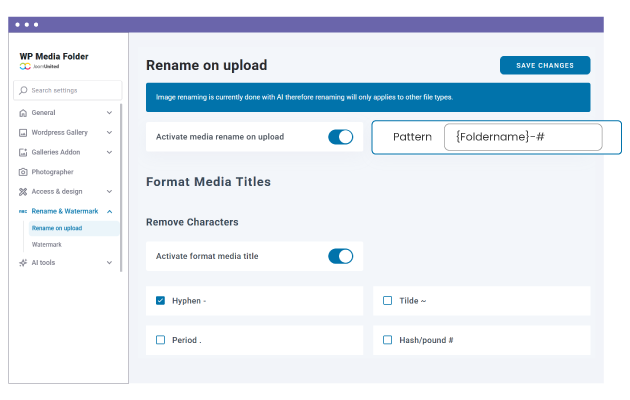Turn off Activate format media title
This screenshot has height=400, width=630.
340,256
